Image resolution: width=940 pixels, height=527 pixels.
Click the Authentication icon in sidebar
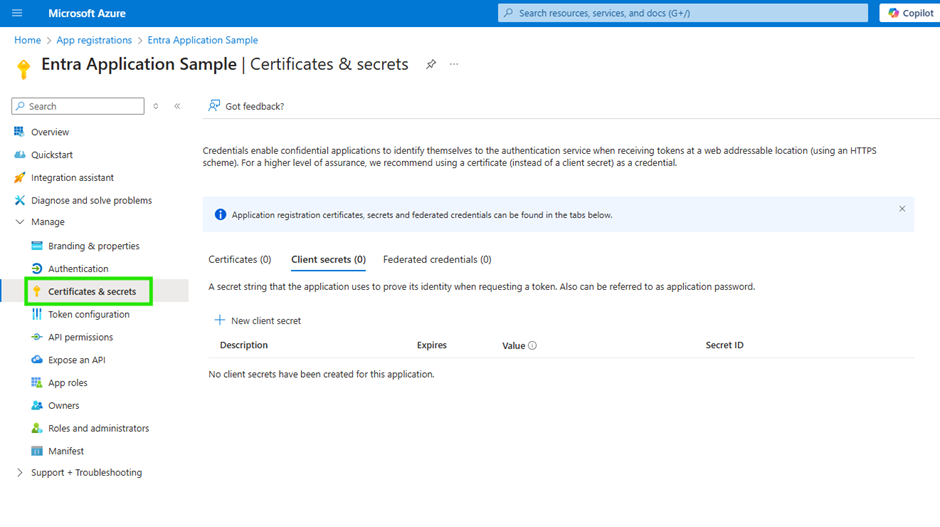pos(37,269)
